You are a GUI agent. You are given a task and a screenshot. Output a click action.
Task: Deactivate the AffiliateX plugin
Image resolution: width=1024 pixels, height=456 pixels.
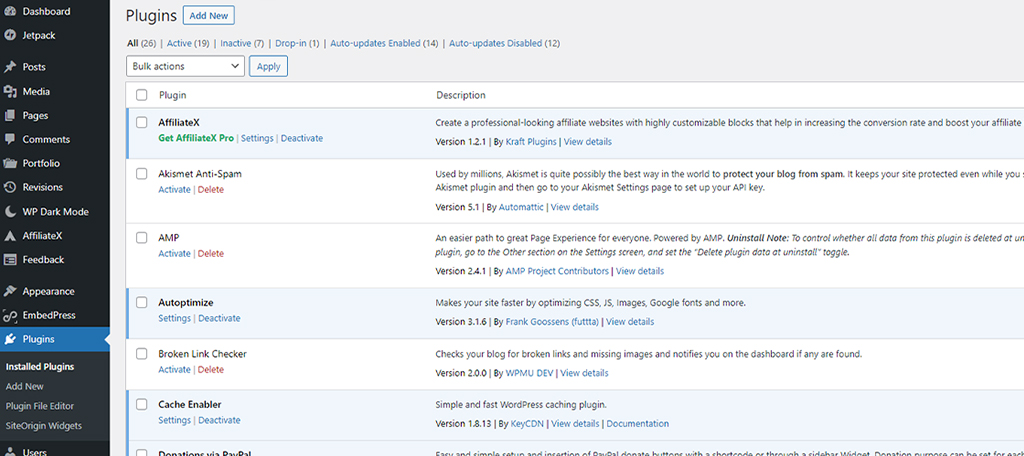tap(302, 138)
